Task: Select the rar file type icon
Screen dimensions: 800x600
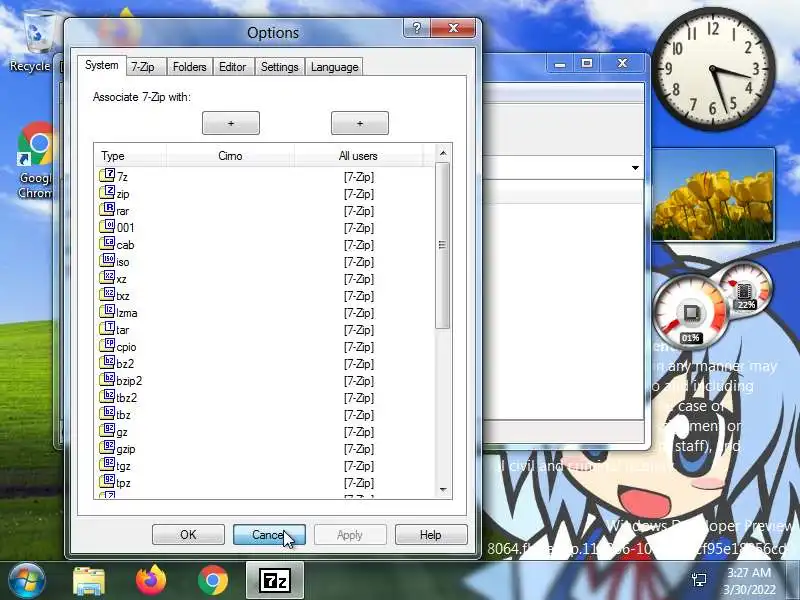Action: [107, 210]
